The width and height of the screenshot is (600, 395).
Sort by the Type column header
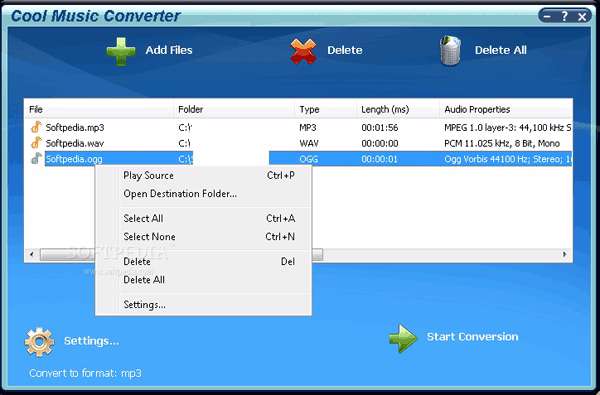(326, 109)
